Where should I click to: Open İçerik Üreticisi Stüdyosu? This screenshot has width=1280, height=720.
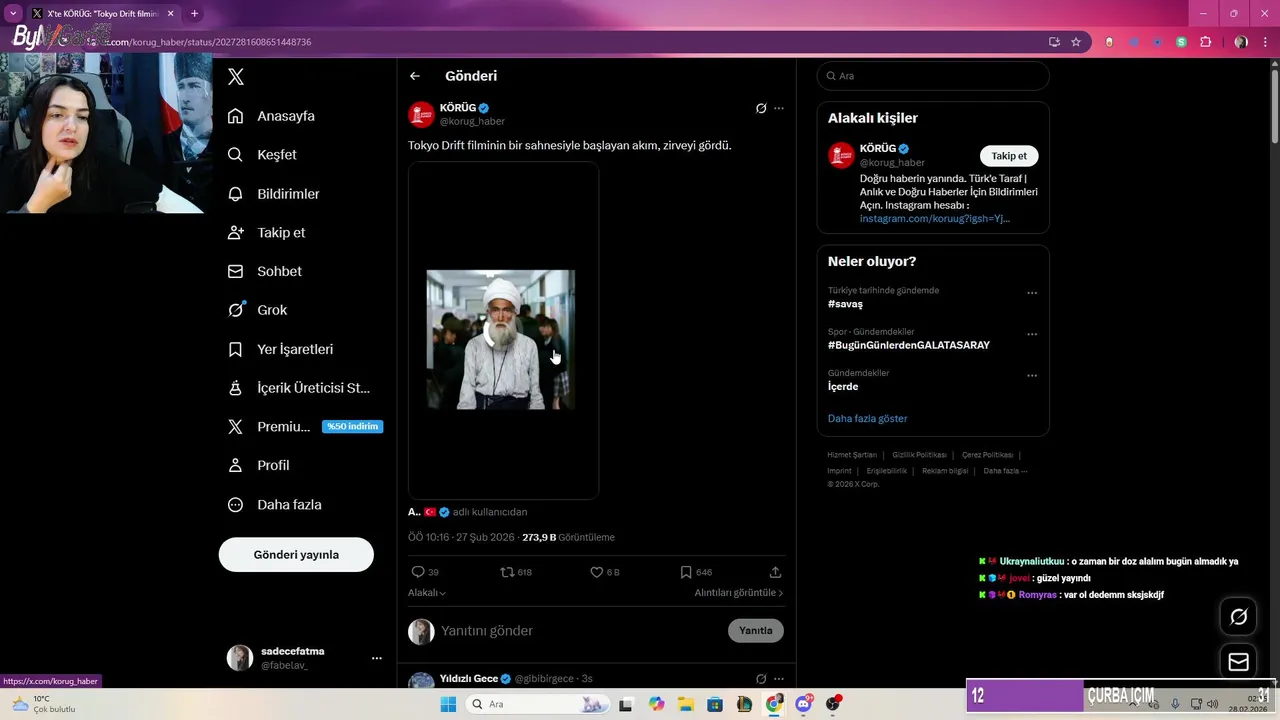pyautogui.click(x=299, y=388)
